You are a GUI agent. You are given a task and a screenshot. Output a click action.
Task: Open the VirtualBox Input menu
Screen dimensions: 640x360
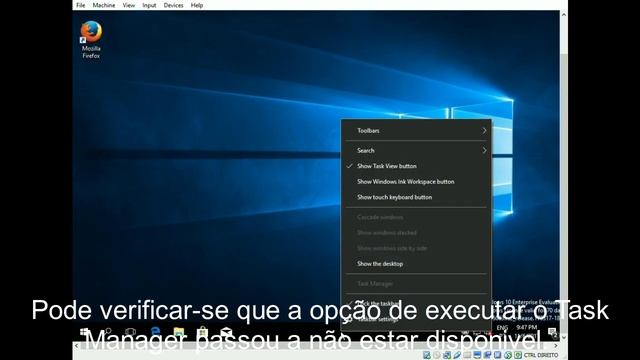click(x=149, y=5)
